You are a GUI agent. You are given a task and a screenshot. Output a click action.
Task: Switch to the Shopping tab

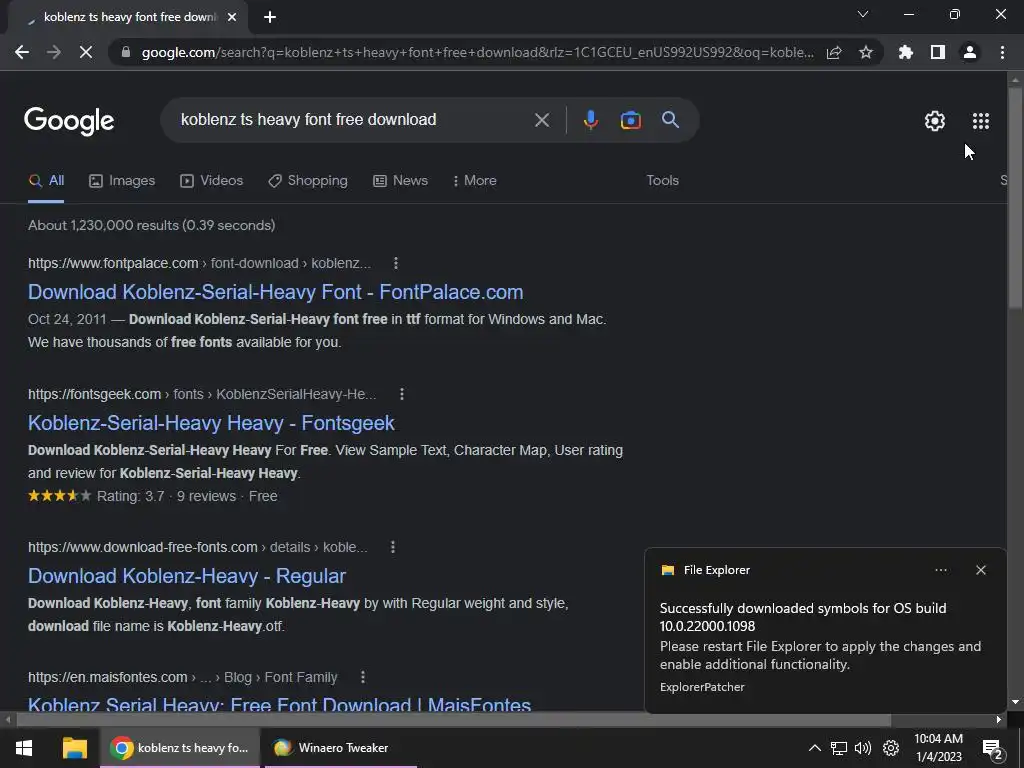point(308,181)
